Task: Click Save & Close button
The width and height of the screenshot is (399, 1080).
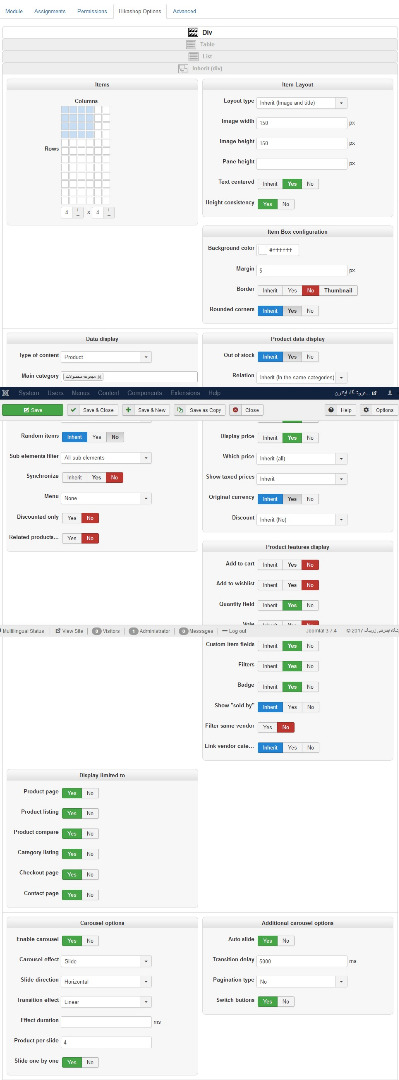Action: click(x=93, y=410)
